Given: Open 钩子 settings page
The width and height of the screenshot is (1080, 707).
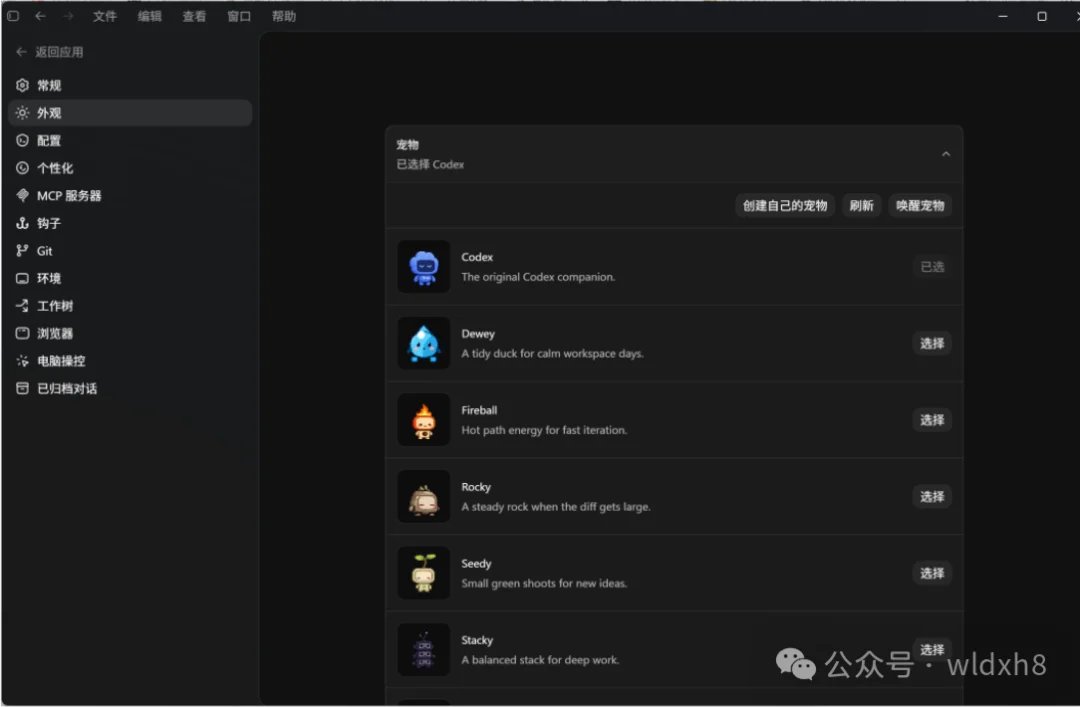Looking at the screenshot, I should point(129,223).
